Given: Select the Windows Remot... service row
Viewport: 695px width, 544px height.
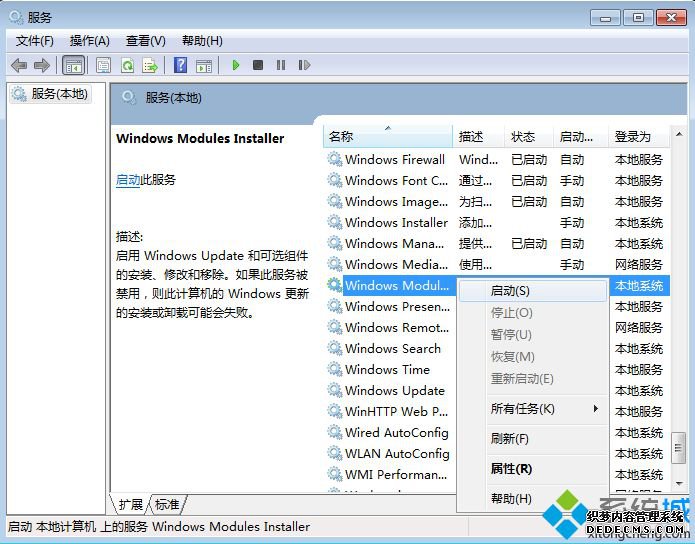Looking at the screenshot, I should [x=390, y=327].
